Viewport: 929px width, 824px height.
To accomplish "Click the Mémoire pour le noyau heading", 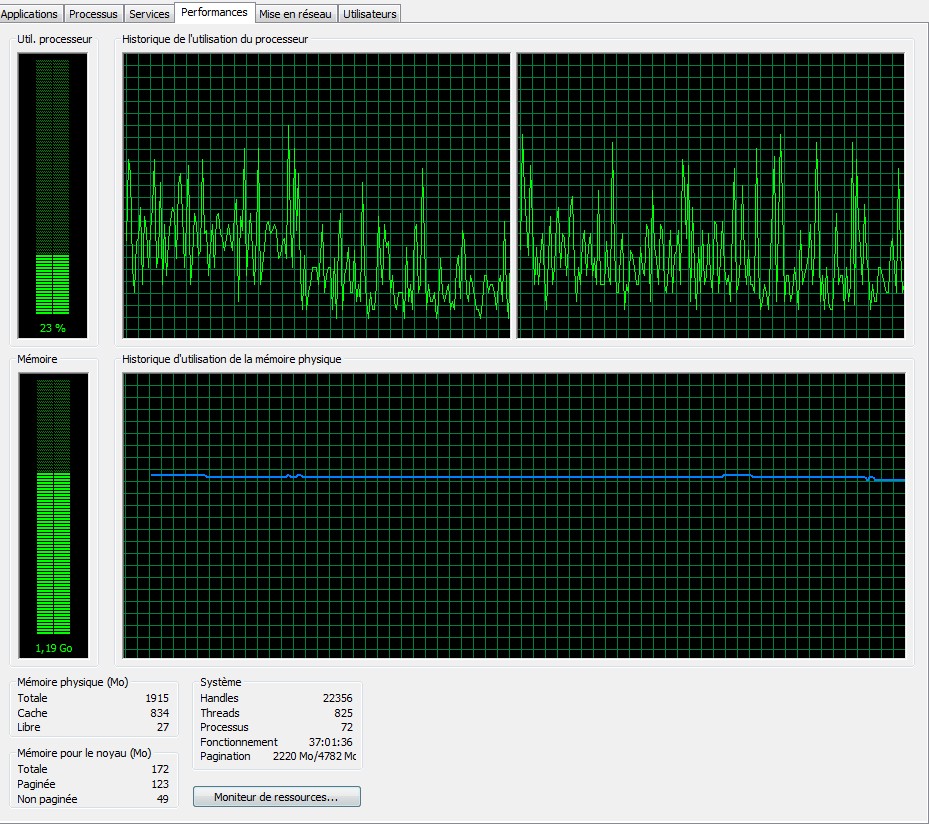I will point(84,753).
